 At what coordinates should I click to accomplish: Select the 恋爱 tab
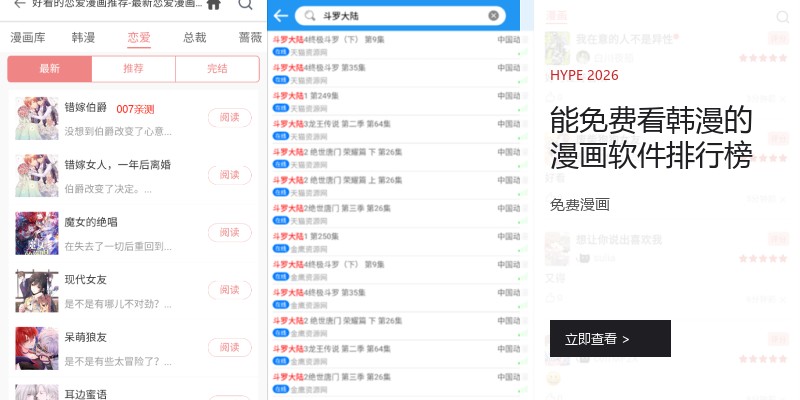coord(139,37)
